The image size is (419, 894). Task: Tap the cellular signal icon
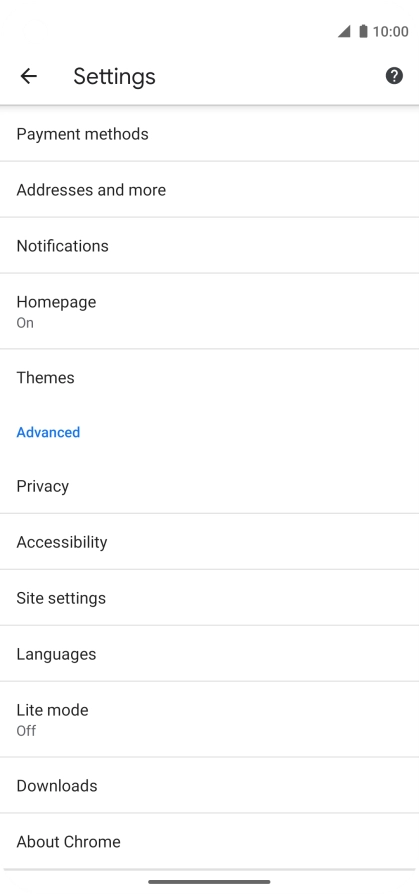344,31
